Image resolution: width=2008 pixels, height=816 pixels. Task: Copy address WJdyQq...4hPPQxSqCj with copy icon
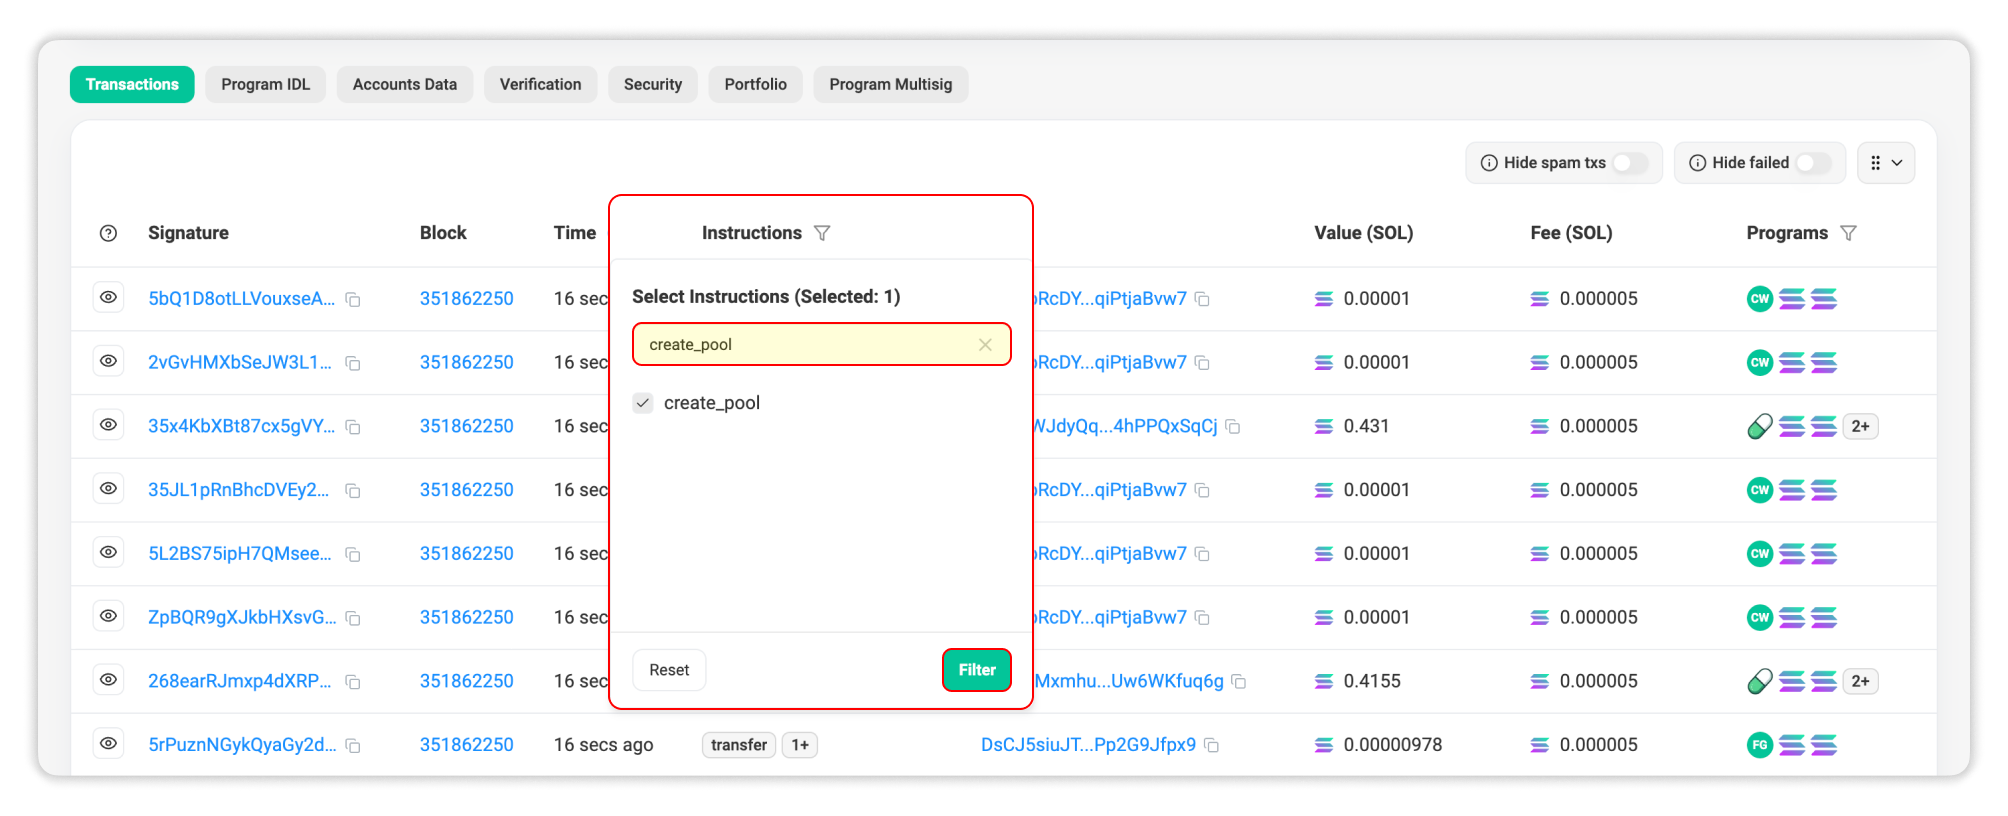coord(1233,427)
